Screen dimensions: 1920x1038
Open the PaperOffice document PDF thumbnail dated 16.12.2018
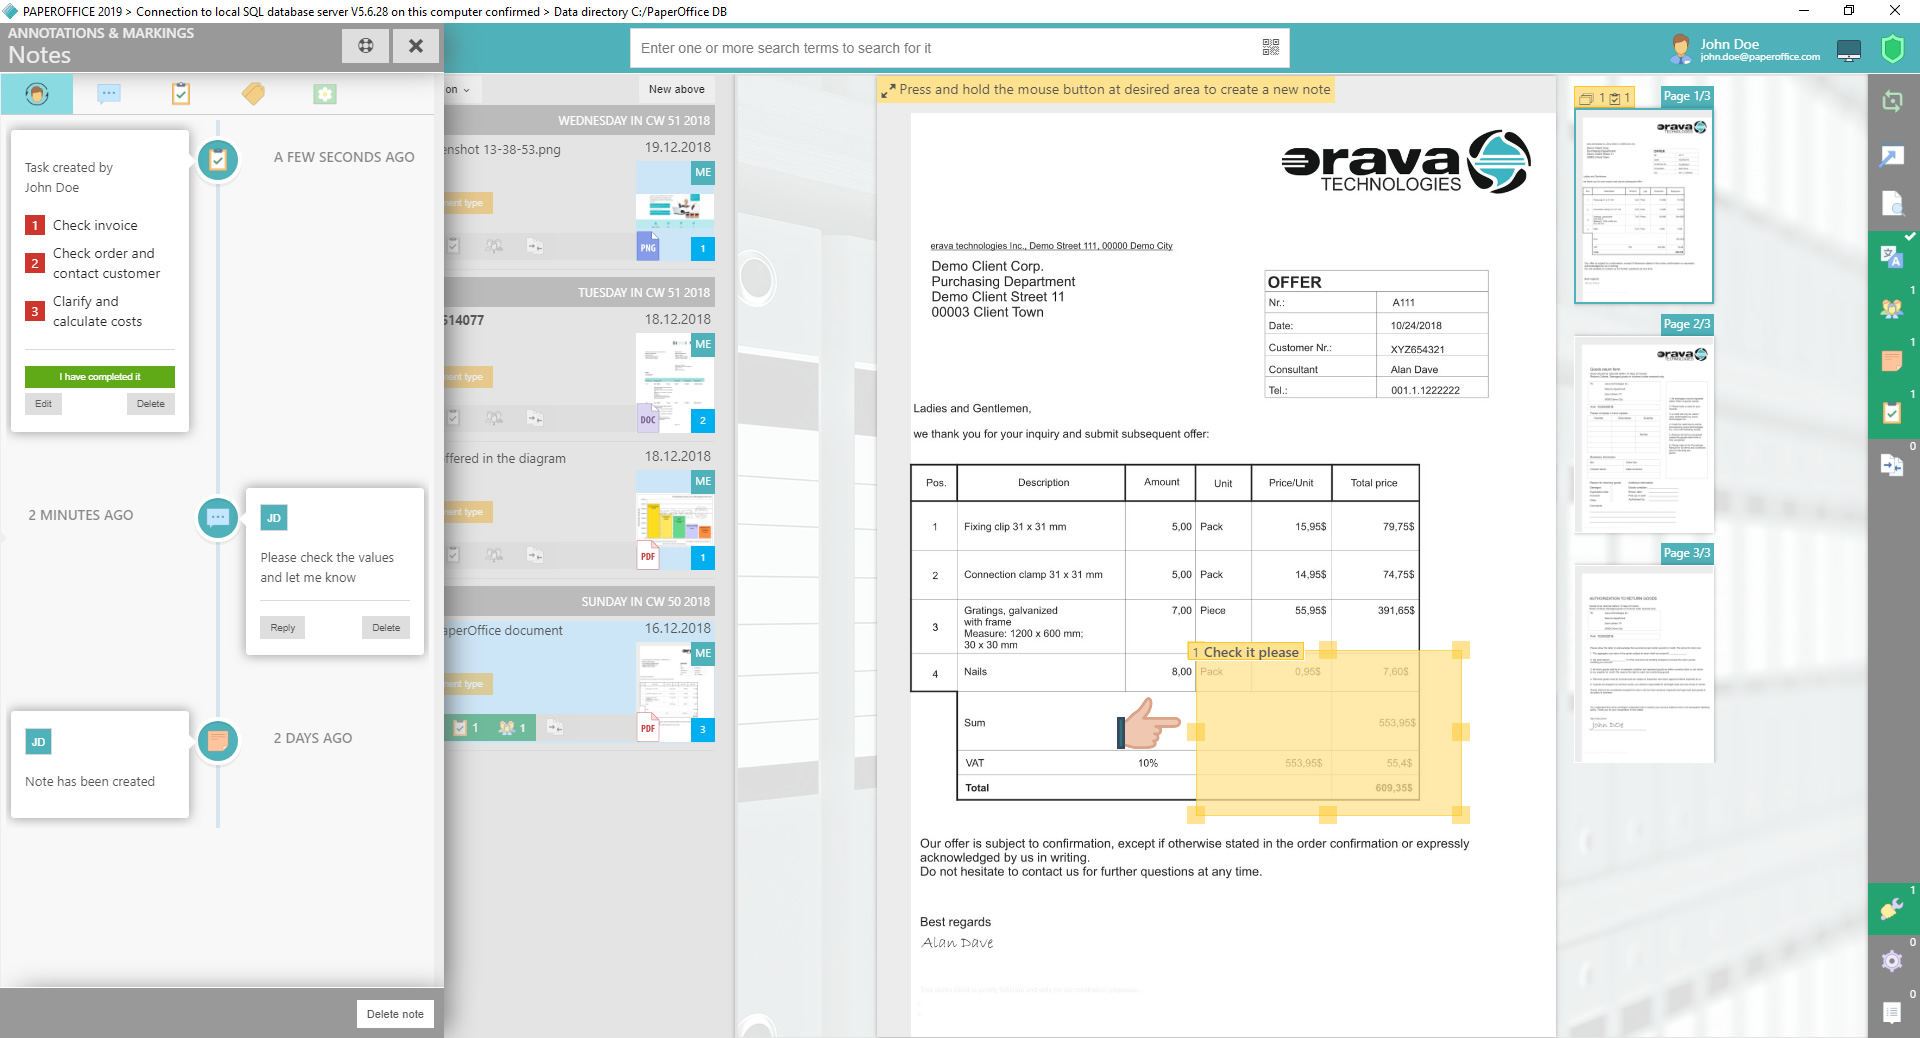pos(675,692)
